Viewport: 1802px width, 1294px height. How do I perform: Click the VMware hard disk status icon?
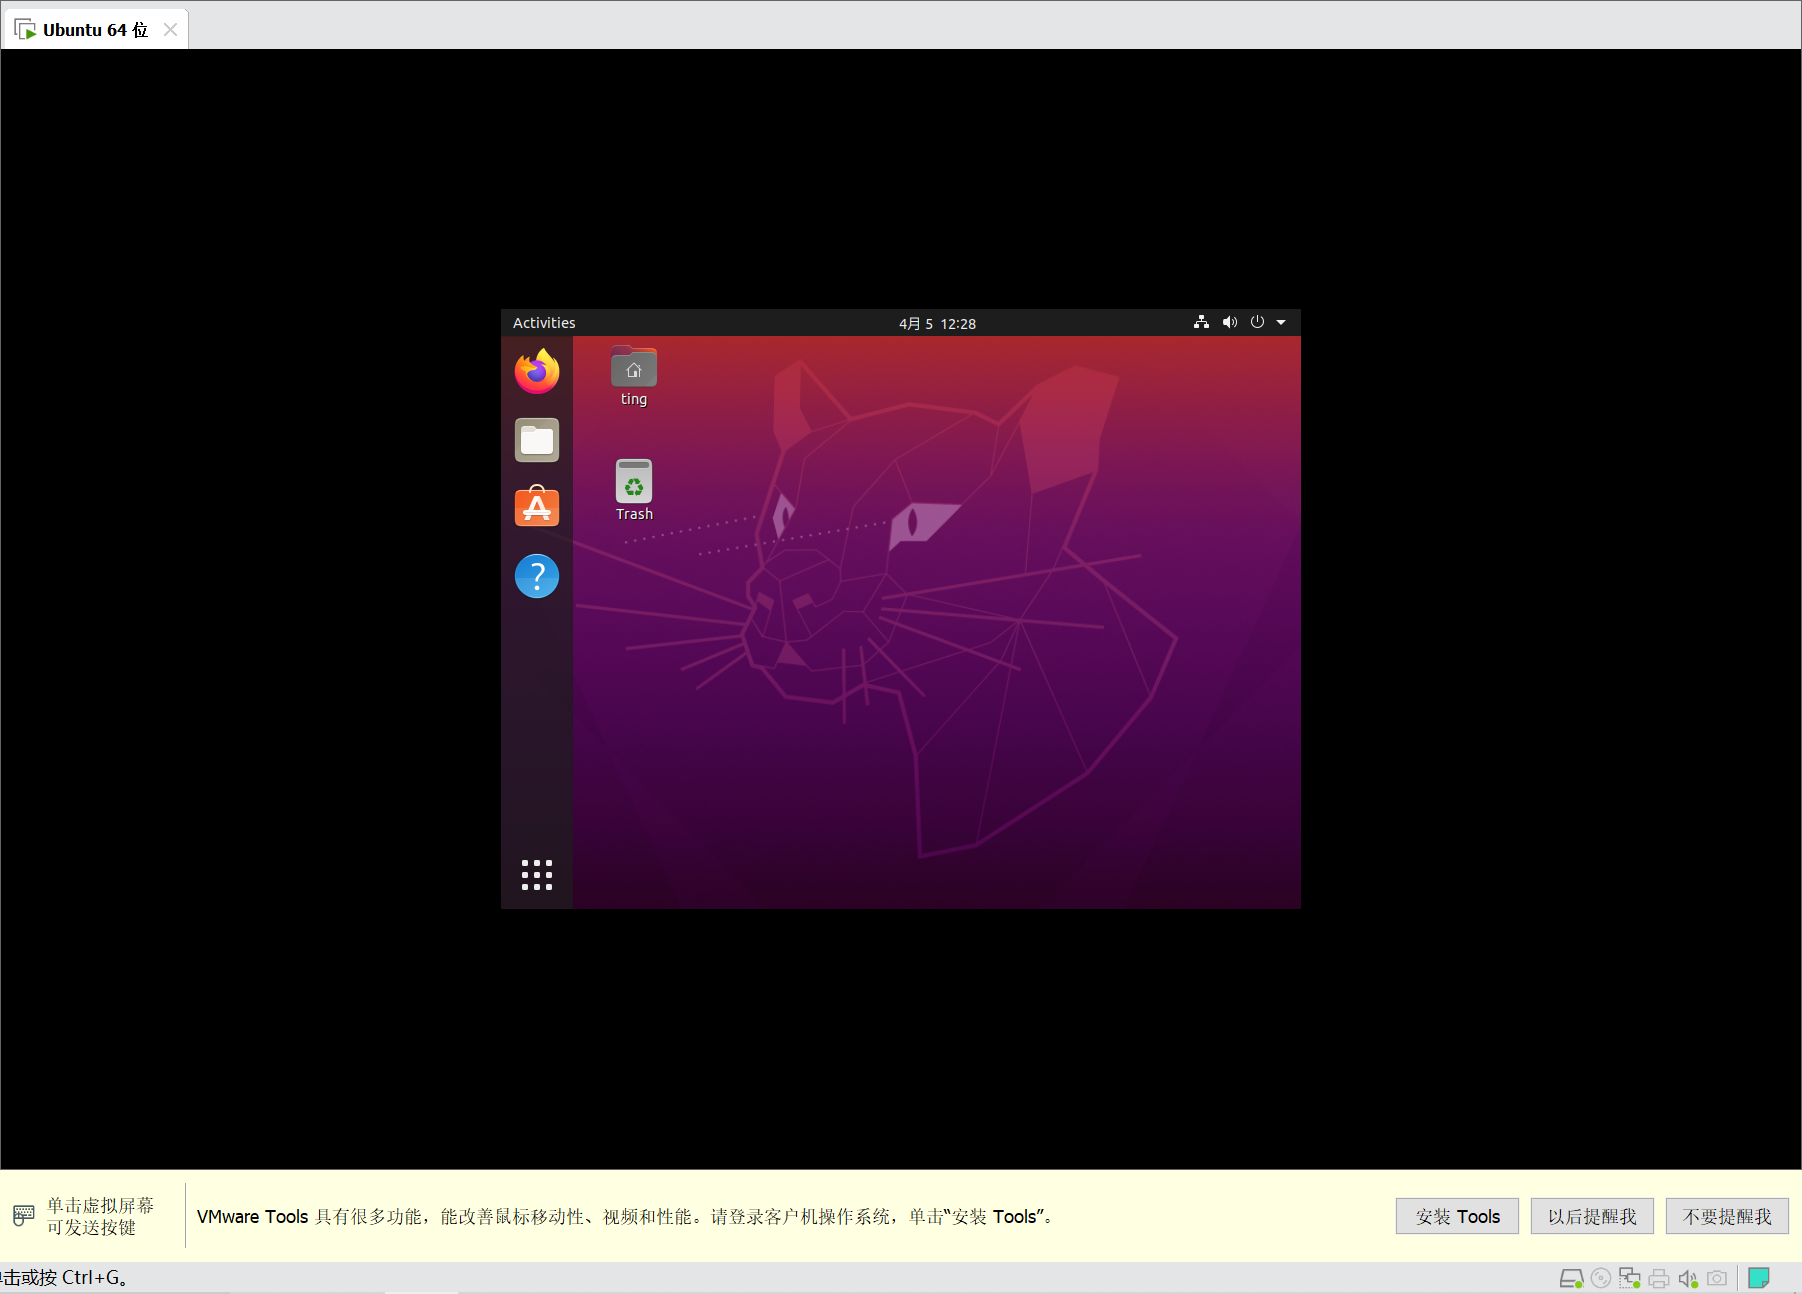[x=1571, y=1278]
